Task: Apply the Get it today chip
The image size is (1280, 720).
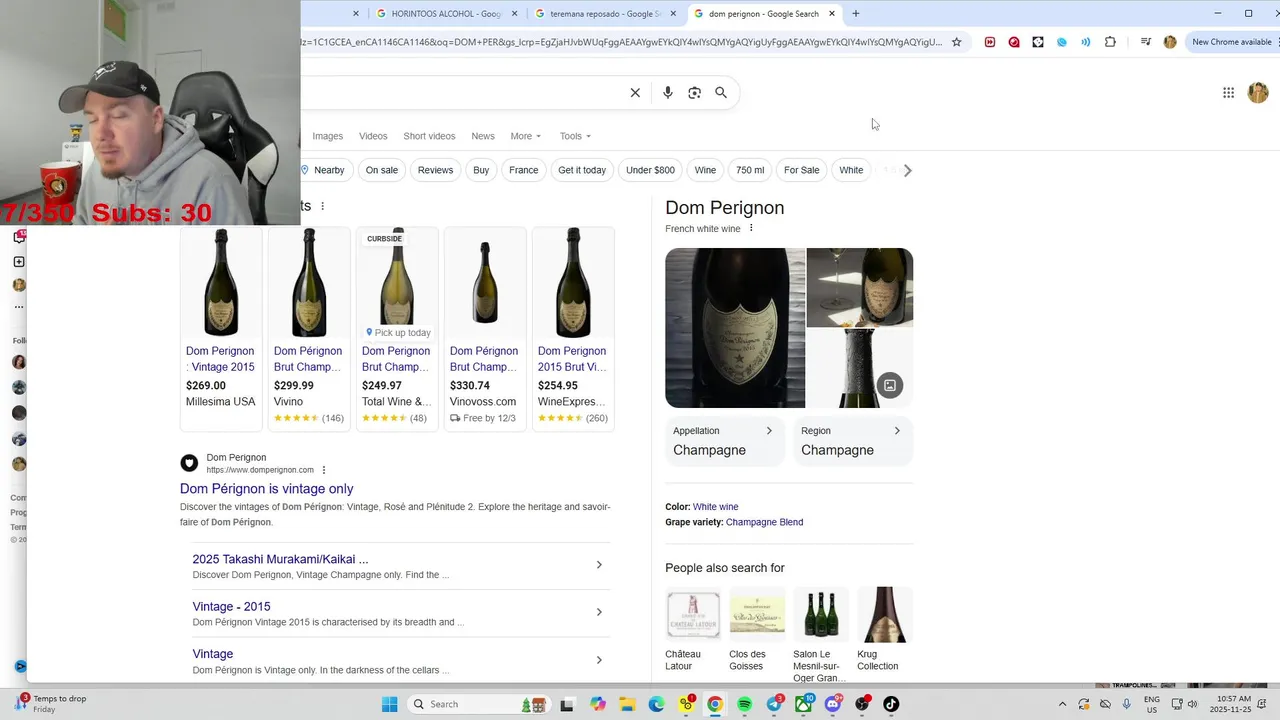Action: coord(582,170)
